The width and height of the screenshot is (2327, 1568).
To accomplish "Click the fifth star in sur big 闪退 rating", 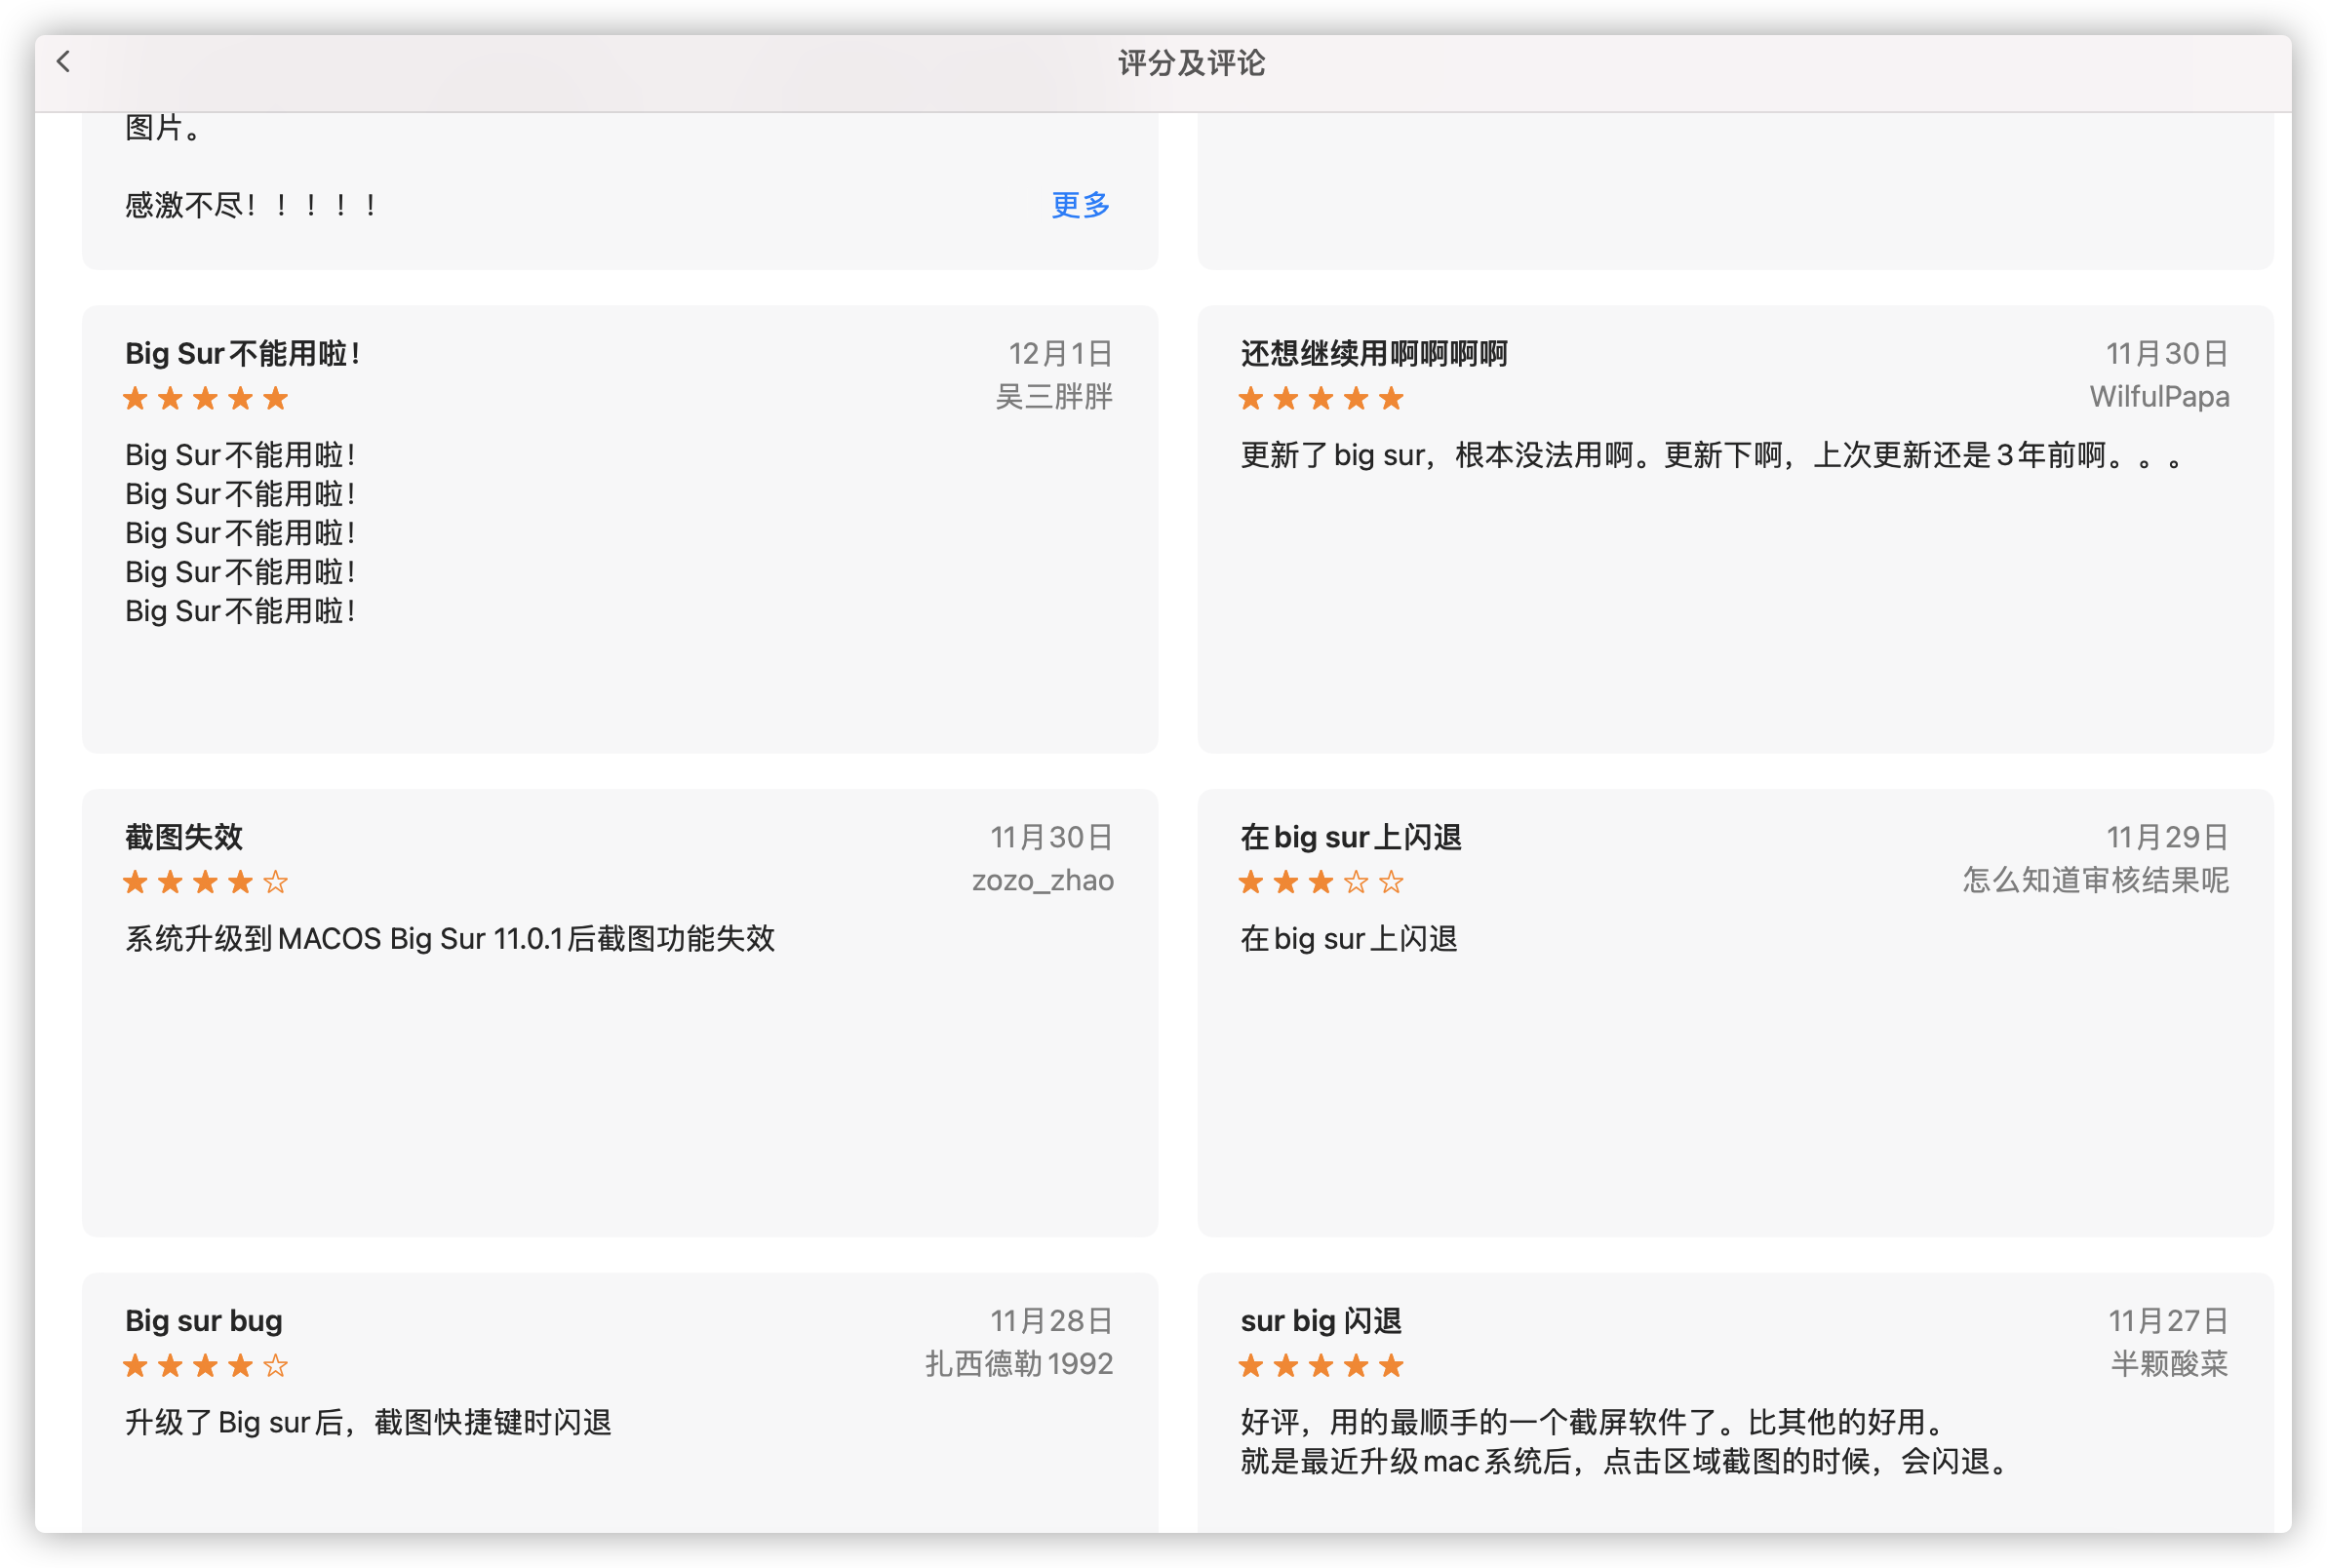I will (1393, 1365).
